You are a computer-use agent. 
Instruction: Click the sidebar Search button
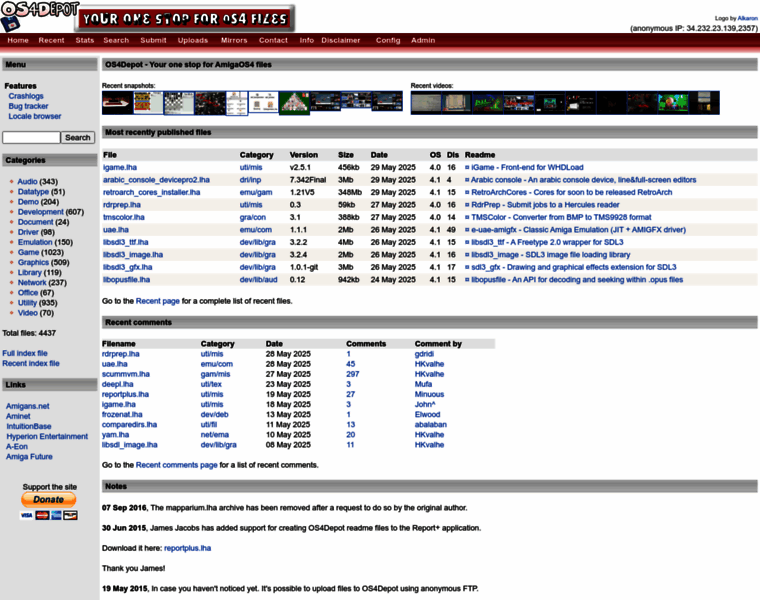pyautogui.click(x=78, y=138)
